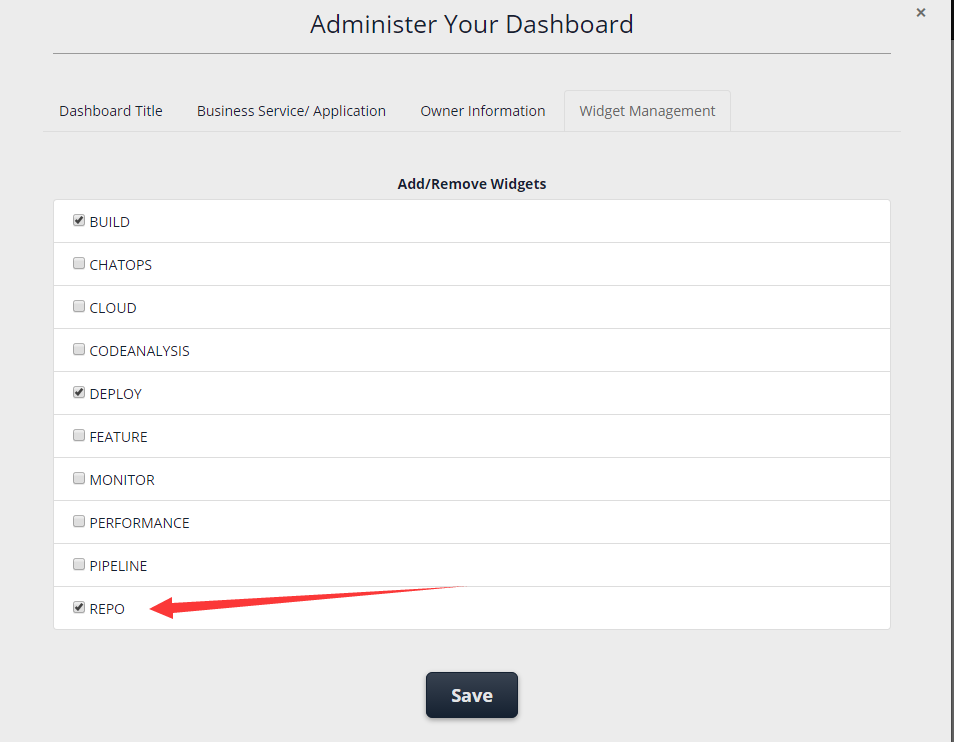The height and width of the screenshot is (742, 954).
Task: Enable the PERFORMANCE widget checkbox
Action: [79, 522]
